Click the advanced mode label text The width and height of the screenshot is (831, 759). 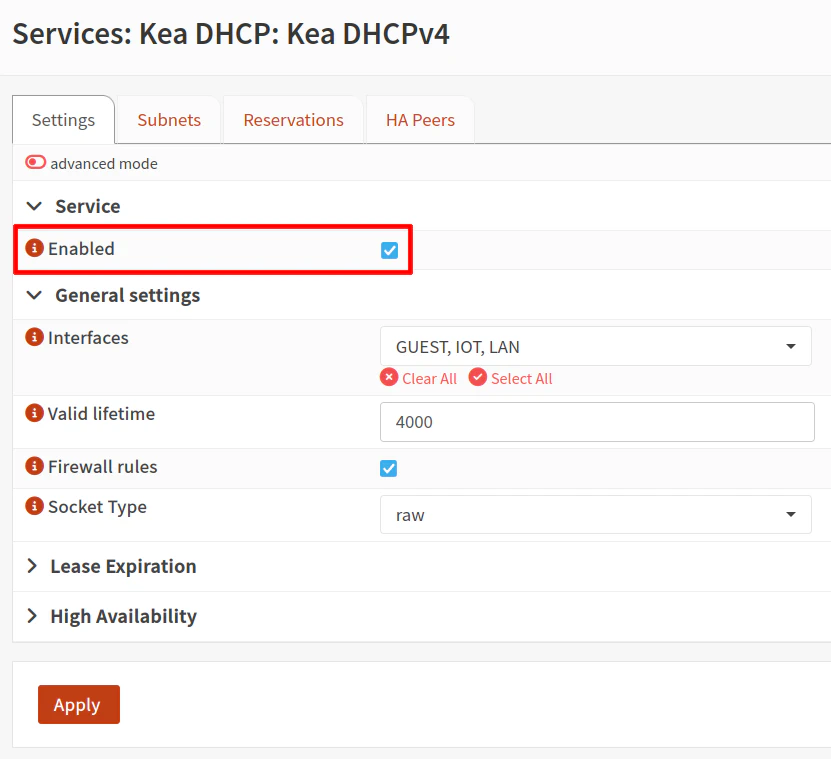pos(104,164)
